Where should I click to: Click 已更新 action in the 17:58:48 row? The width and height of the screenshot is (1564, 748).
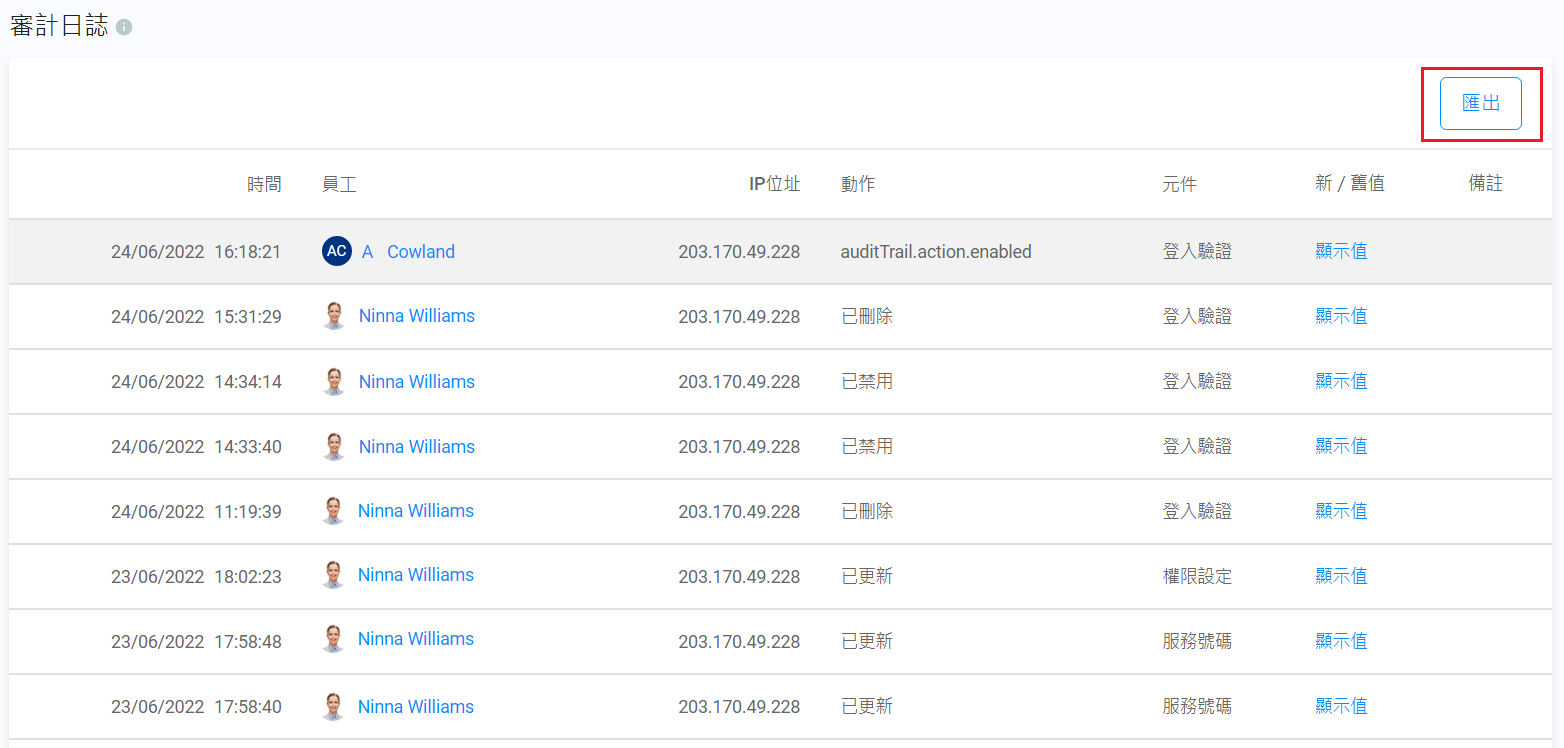pyautogui.click(x=867, y=642)
